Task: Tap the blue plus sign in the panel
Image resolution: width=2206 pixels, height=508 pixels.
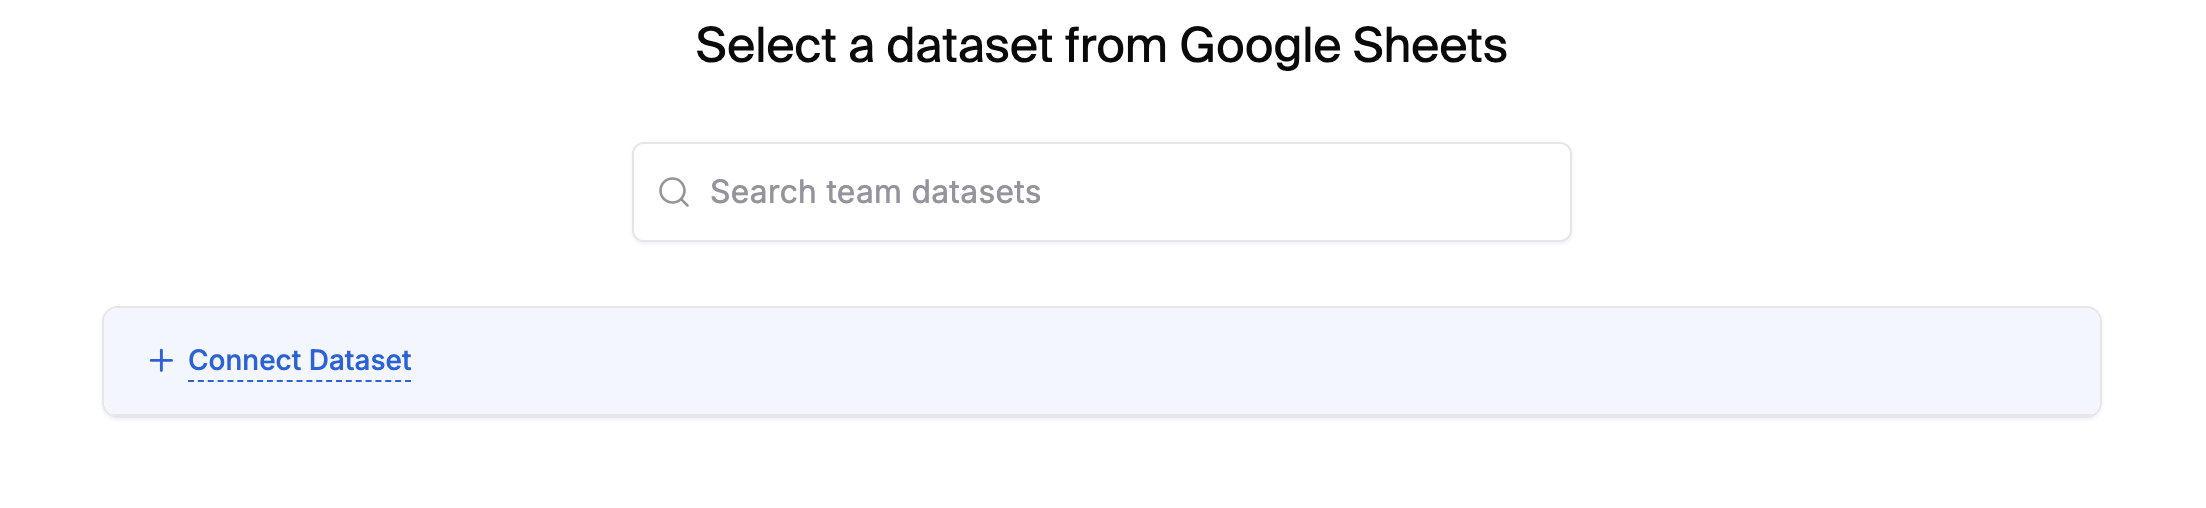Action: click(x=161, y=360)
